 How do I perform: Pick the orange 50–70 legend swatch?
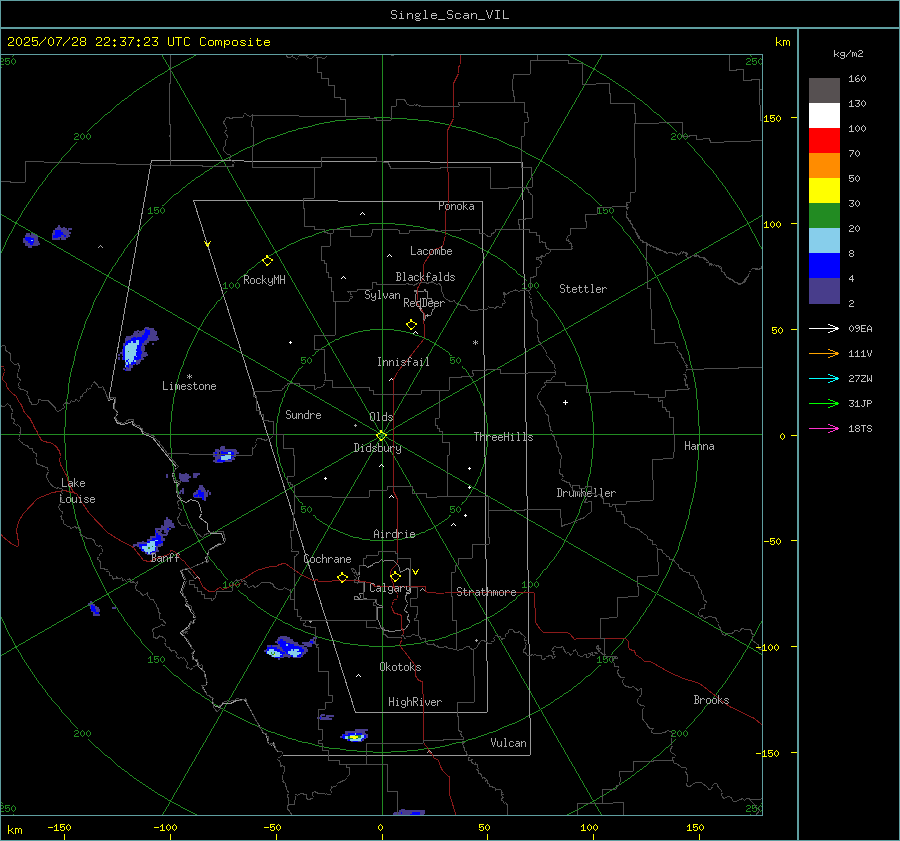point(824,166)
